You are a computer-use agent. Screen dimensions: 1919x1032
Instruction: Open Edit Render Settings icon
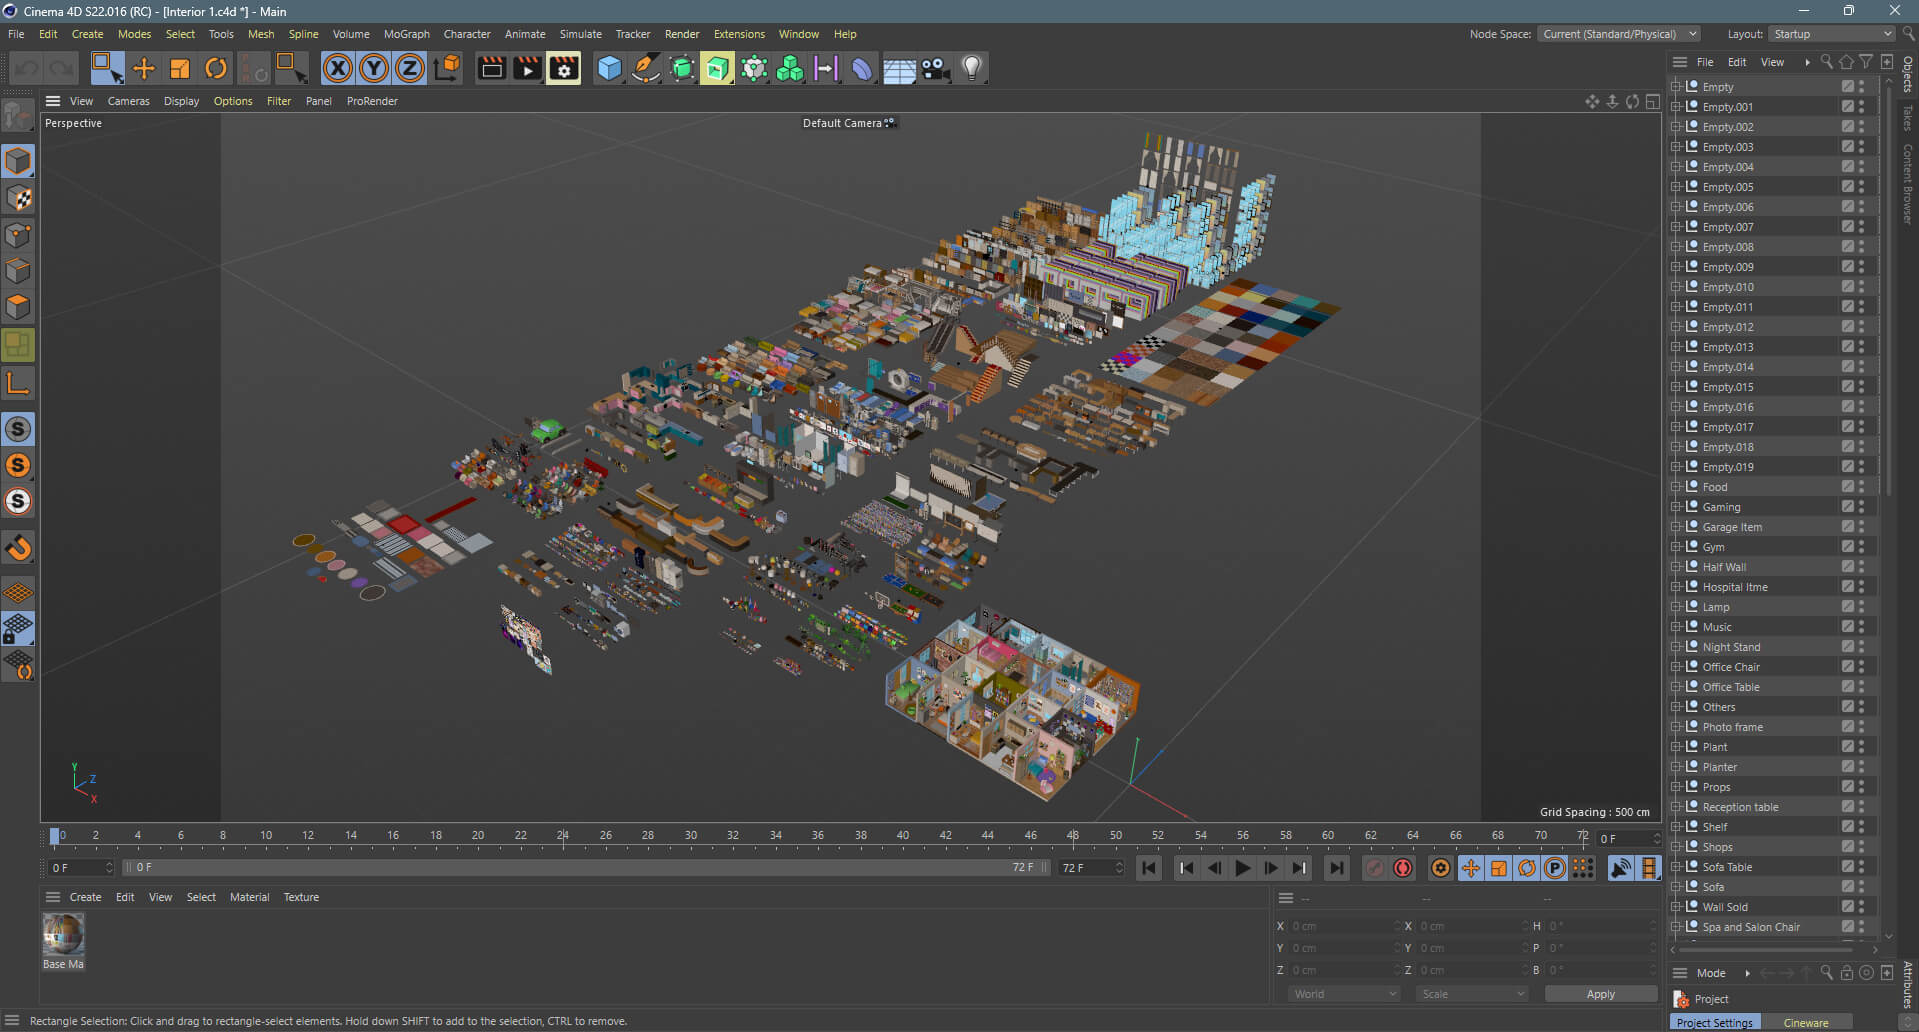point(564,68)
